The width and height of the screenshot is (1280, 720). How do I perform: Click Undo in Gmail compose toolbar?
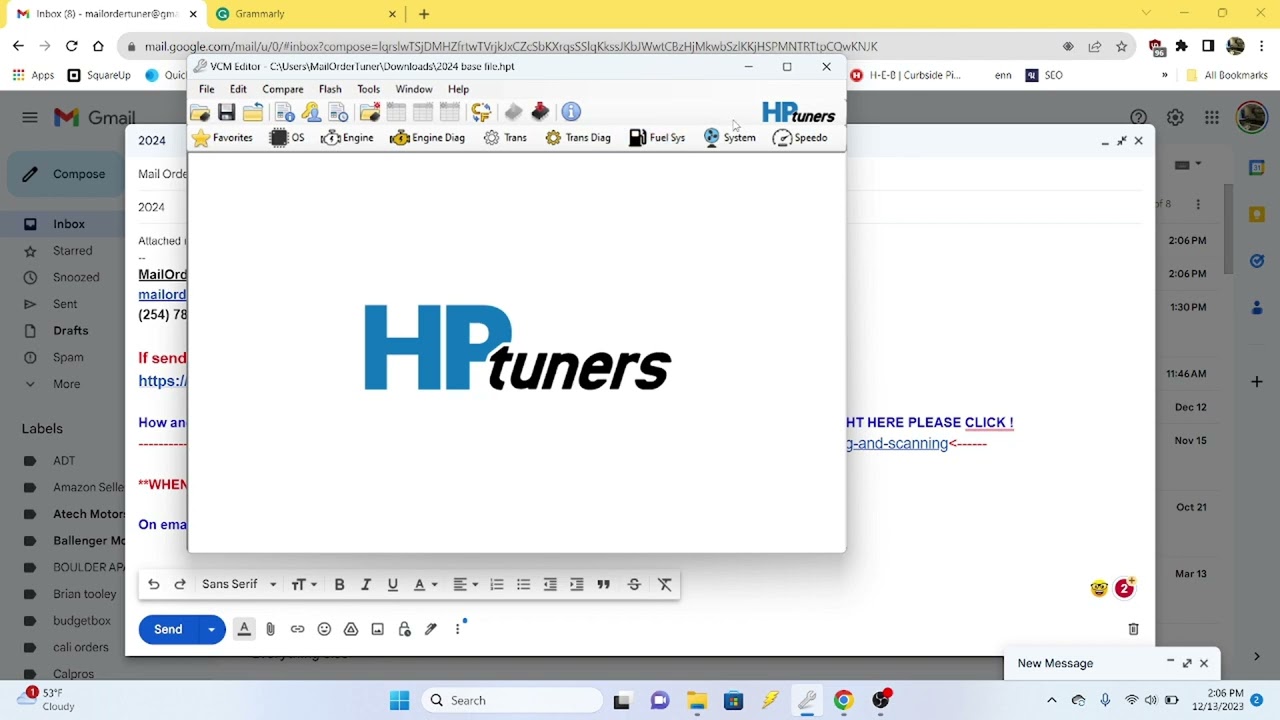pyautogui.click(x=153, y=585)
